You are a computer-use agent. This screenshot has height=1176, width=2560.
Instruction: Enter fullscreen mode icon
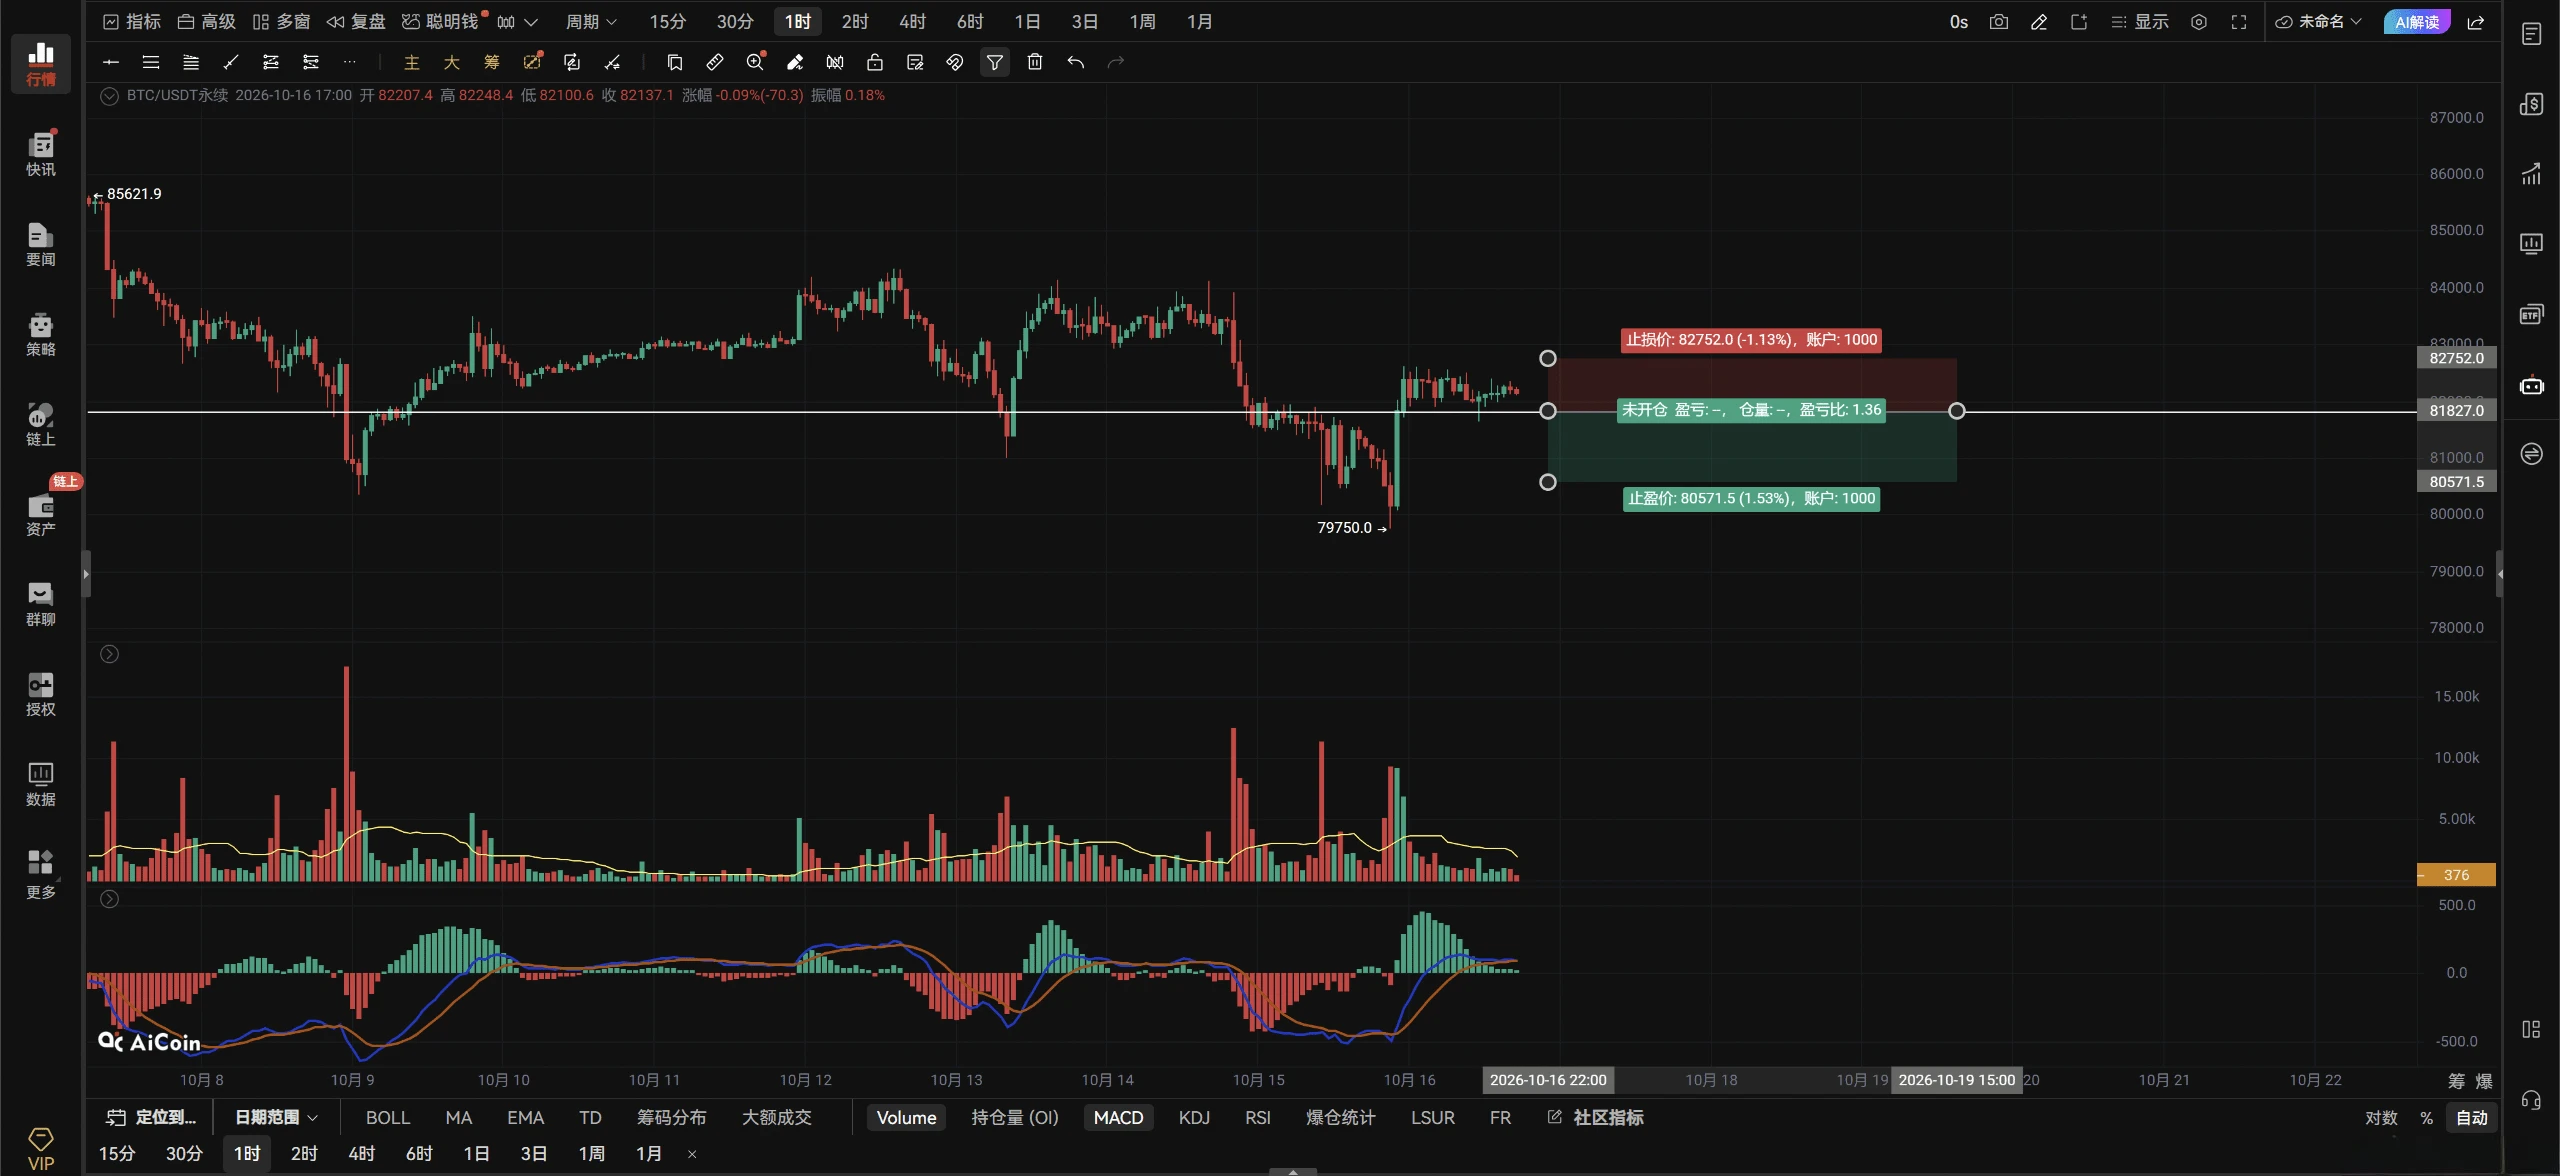pyautogui.click(x=2239, y=22)
